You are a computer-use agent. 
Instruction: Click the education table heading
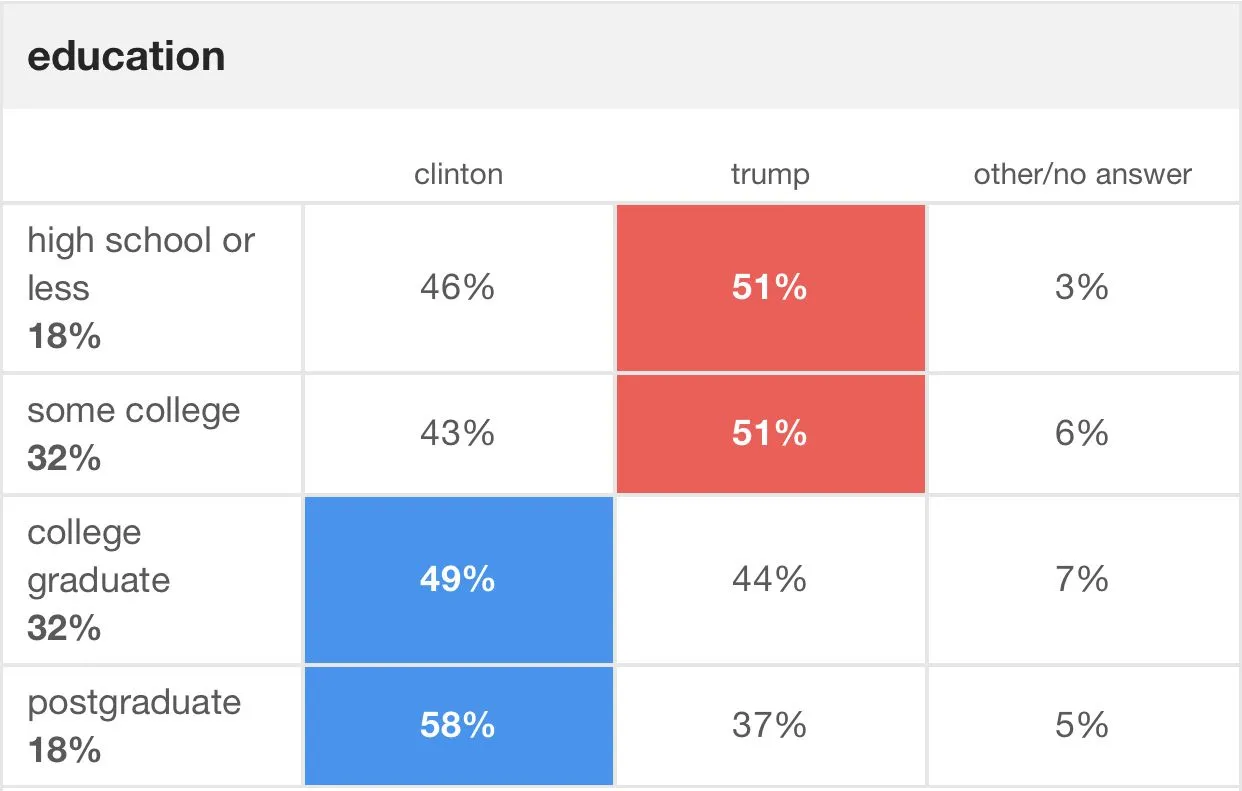(126, 56)
